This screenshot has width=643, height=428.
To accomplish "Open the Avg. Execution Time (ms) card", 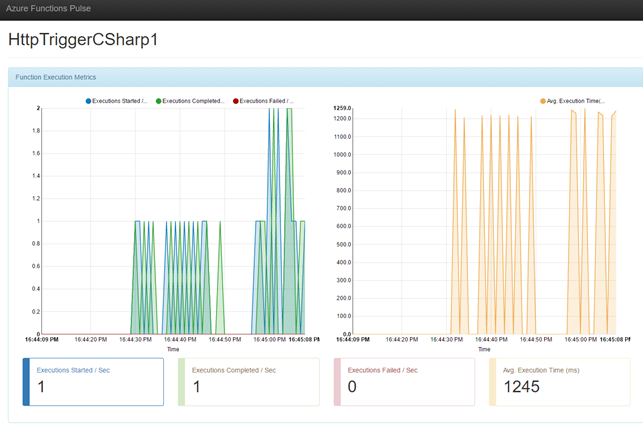I will coord(562,382).
